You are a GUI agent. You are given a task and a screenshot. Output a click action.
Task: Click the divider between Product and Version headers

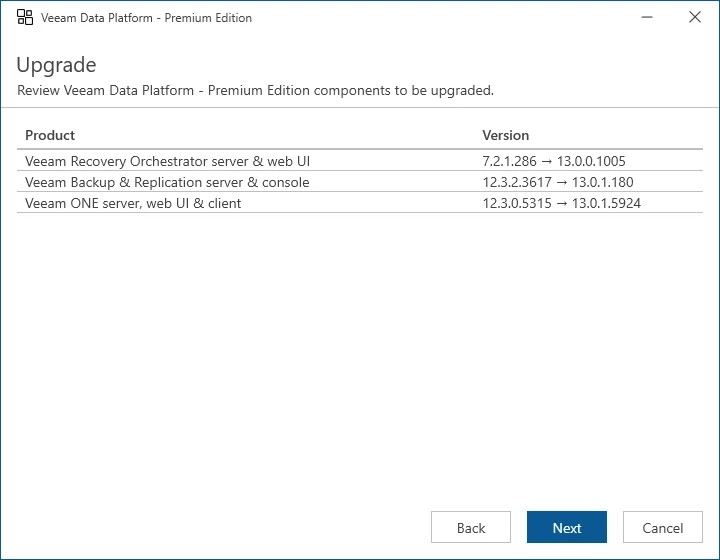click(x=474, y=135)
